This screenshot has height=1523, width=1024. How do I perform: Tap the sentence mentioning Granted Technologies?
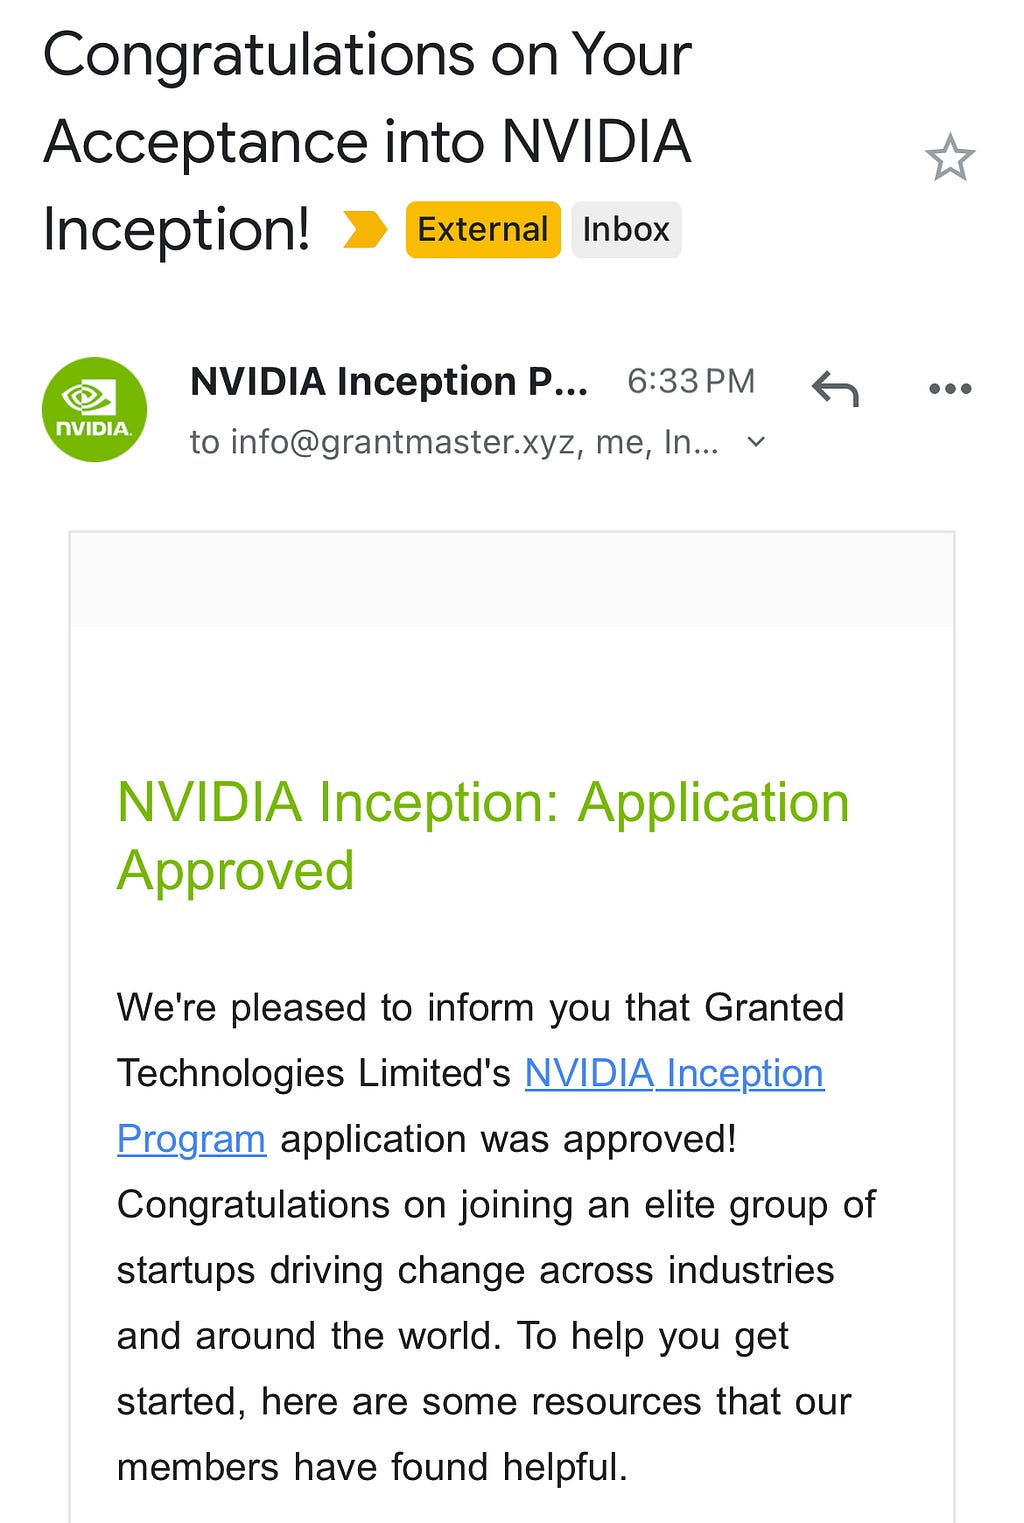[480, 1073]
